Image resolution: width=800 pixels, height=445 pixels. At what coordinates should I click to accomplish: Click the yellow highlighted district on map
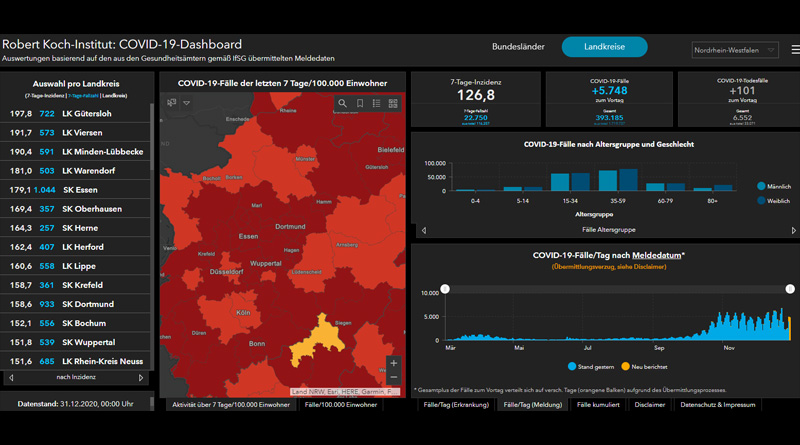(317, 339)
